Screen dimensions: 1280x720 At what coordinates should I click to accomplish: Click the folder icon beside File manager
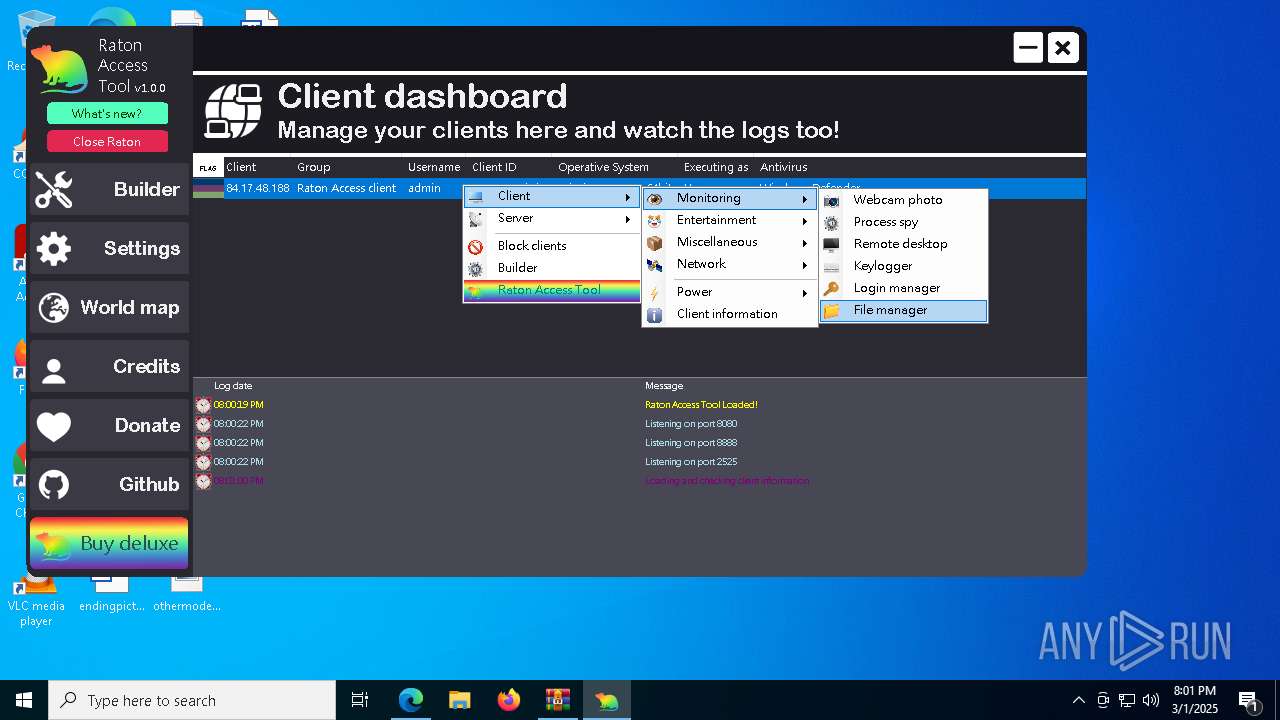click(x=831, y=310)
